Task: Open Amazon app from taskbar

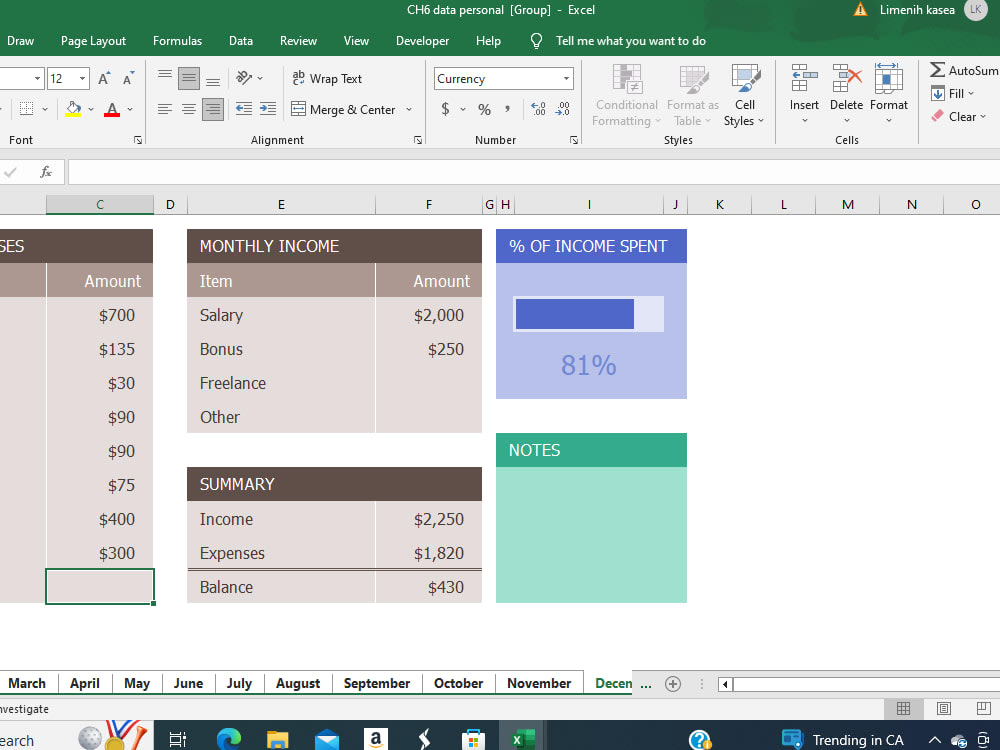Action: coord(375,739)
